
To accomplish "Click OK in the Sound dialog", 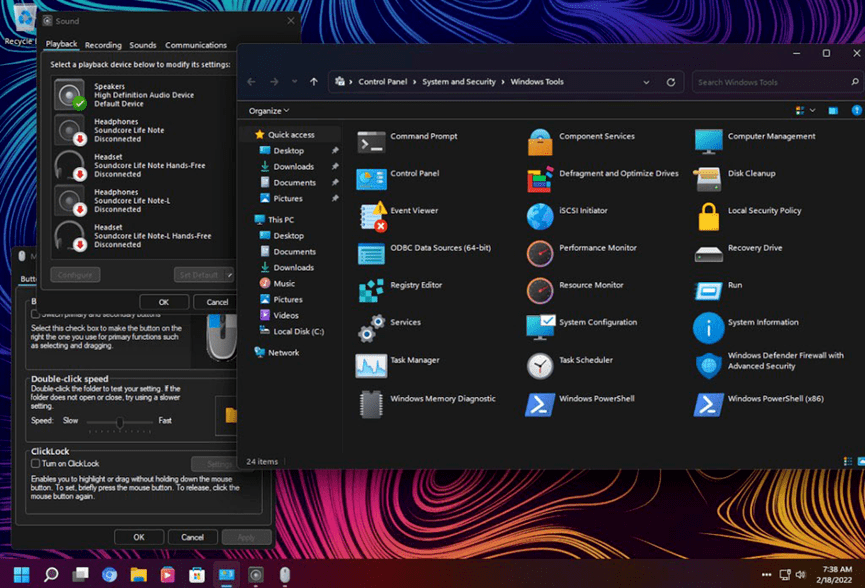I will (x=163, y=302).
